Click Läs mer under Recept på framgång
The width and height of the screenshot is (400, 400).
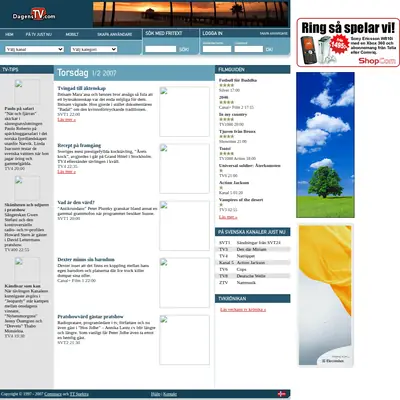coord(66,172)
